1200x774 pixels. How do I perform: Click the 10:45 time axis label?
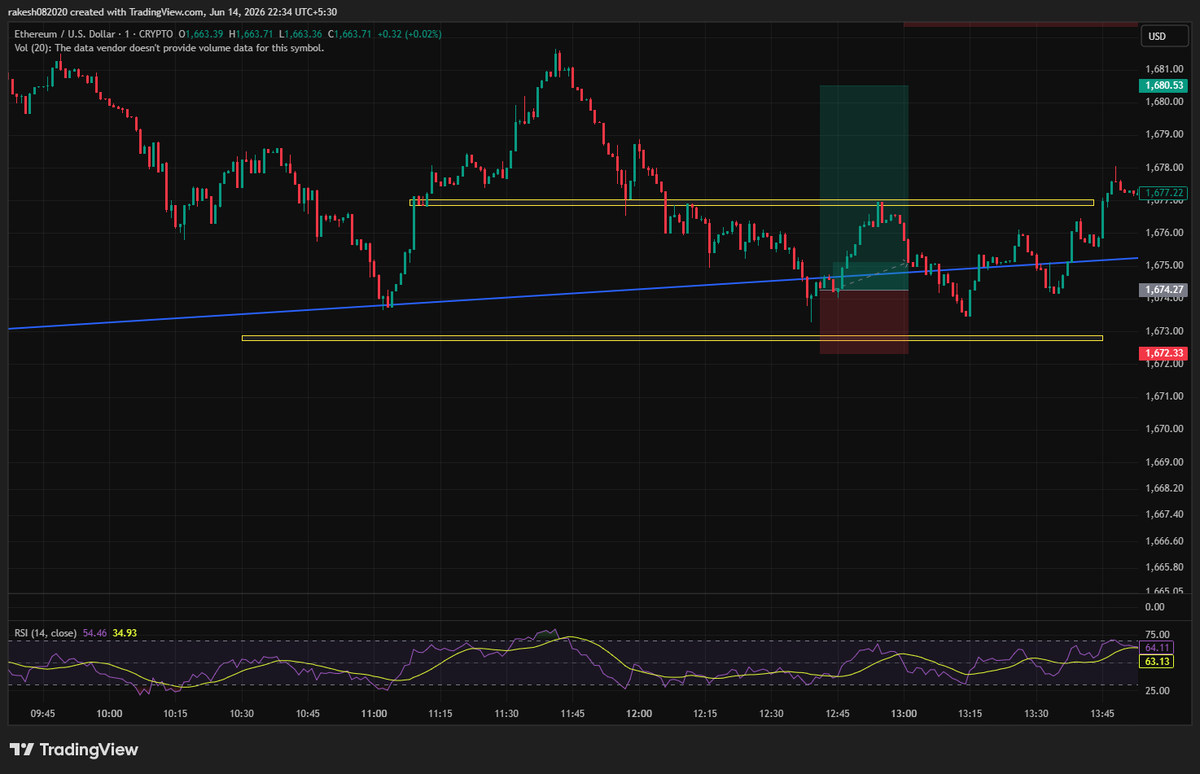coord(308,714)
